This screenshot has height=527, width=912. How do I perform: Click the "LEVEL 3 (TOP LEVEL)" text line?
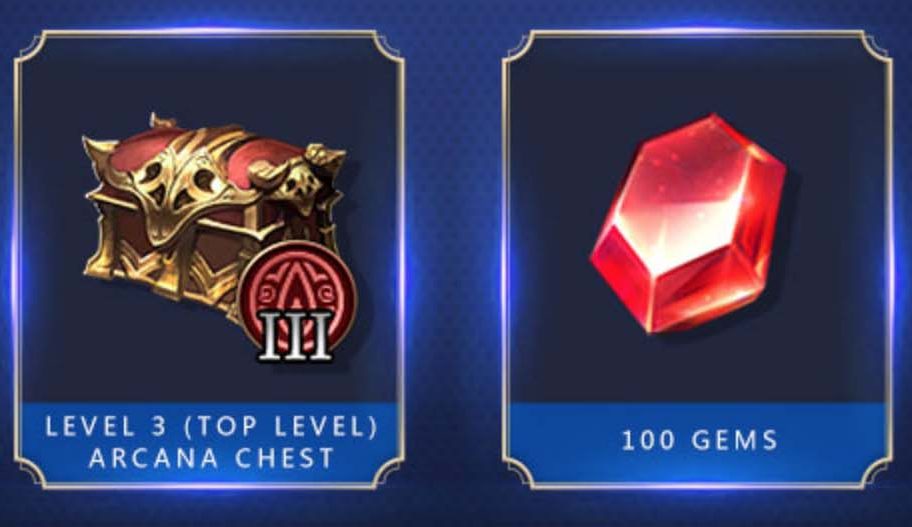pos(212,427)
